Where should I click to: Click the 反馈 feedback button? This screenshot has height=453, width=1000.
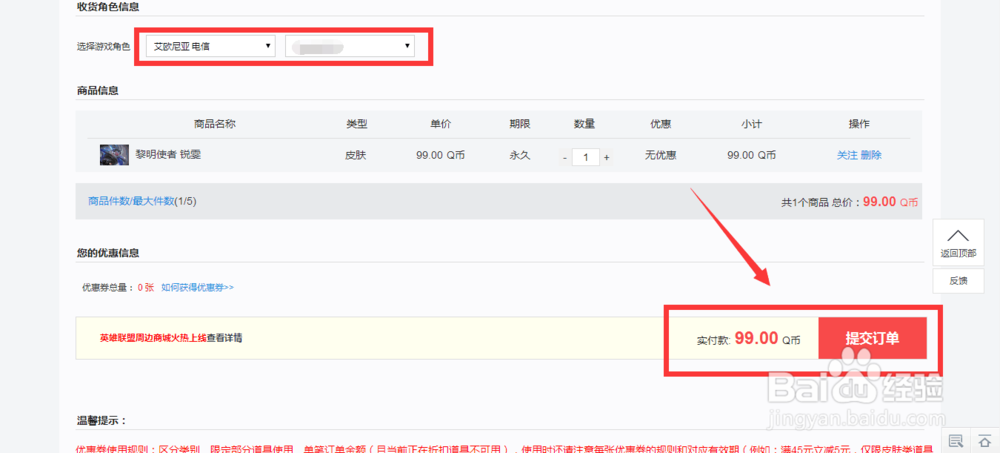click(x=958, y=280)
